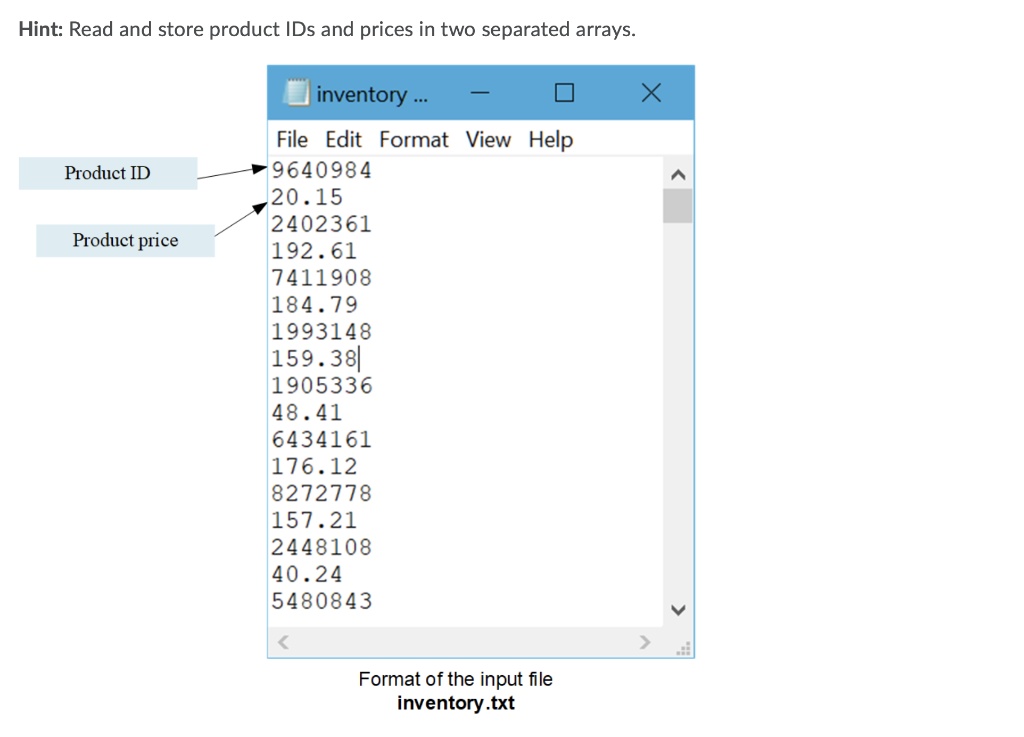The height and width of the screenshot is (737, 1024).
Task: Click the line showing product ID 9640984
Action: point(321,170)
